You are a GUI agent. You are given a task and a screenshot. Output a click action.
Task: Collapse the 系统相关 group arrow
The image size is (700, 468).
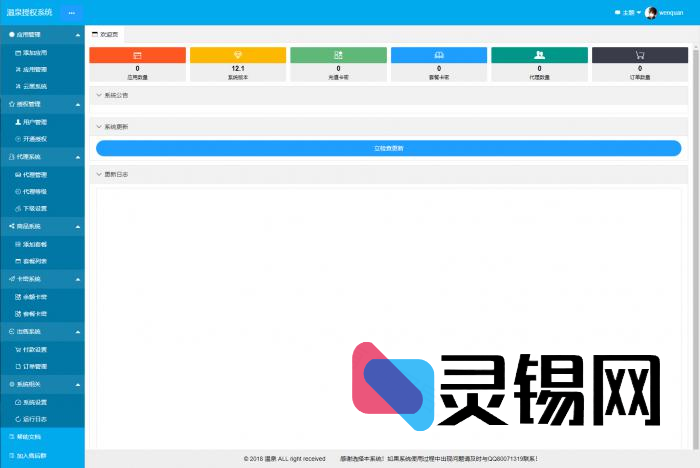click(x=78, y=385)
